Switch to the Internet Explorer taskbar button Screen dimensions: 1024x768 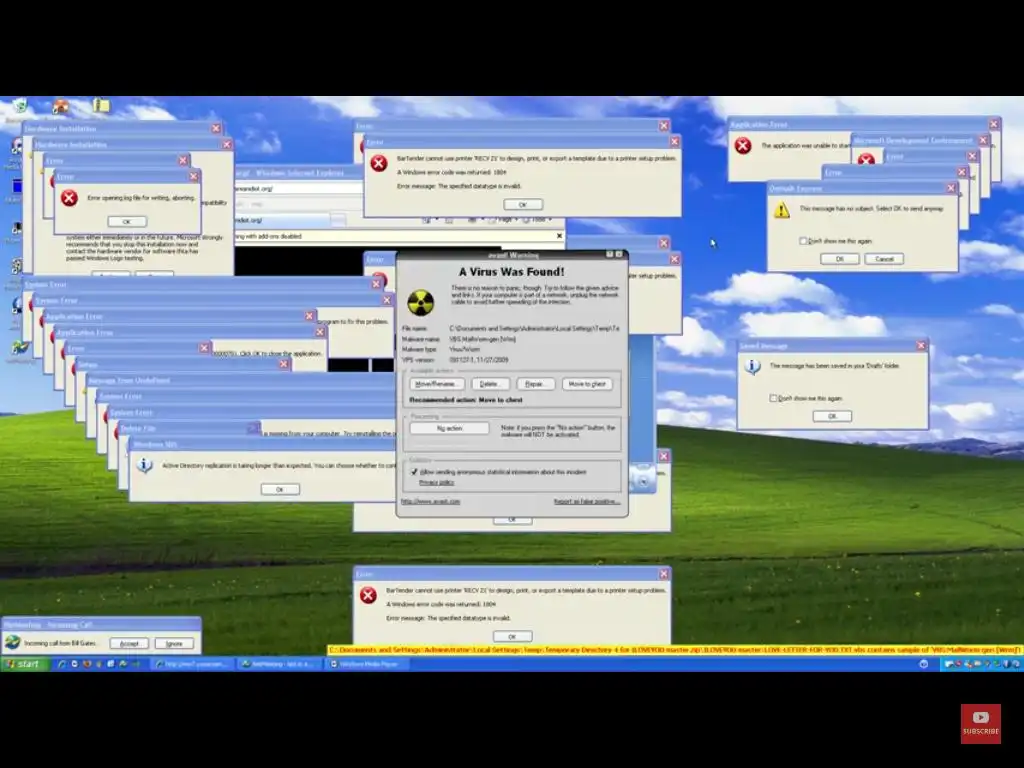tap(191, 664)
